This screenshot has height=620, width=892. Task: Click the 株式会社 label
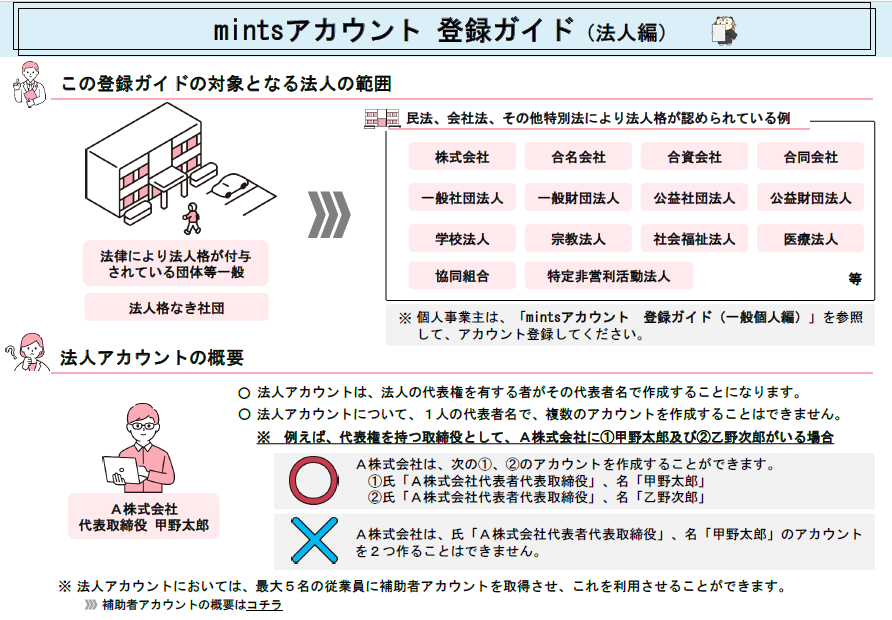coord(462,156)
